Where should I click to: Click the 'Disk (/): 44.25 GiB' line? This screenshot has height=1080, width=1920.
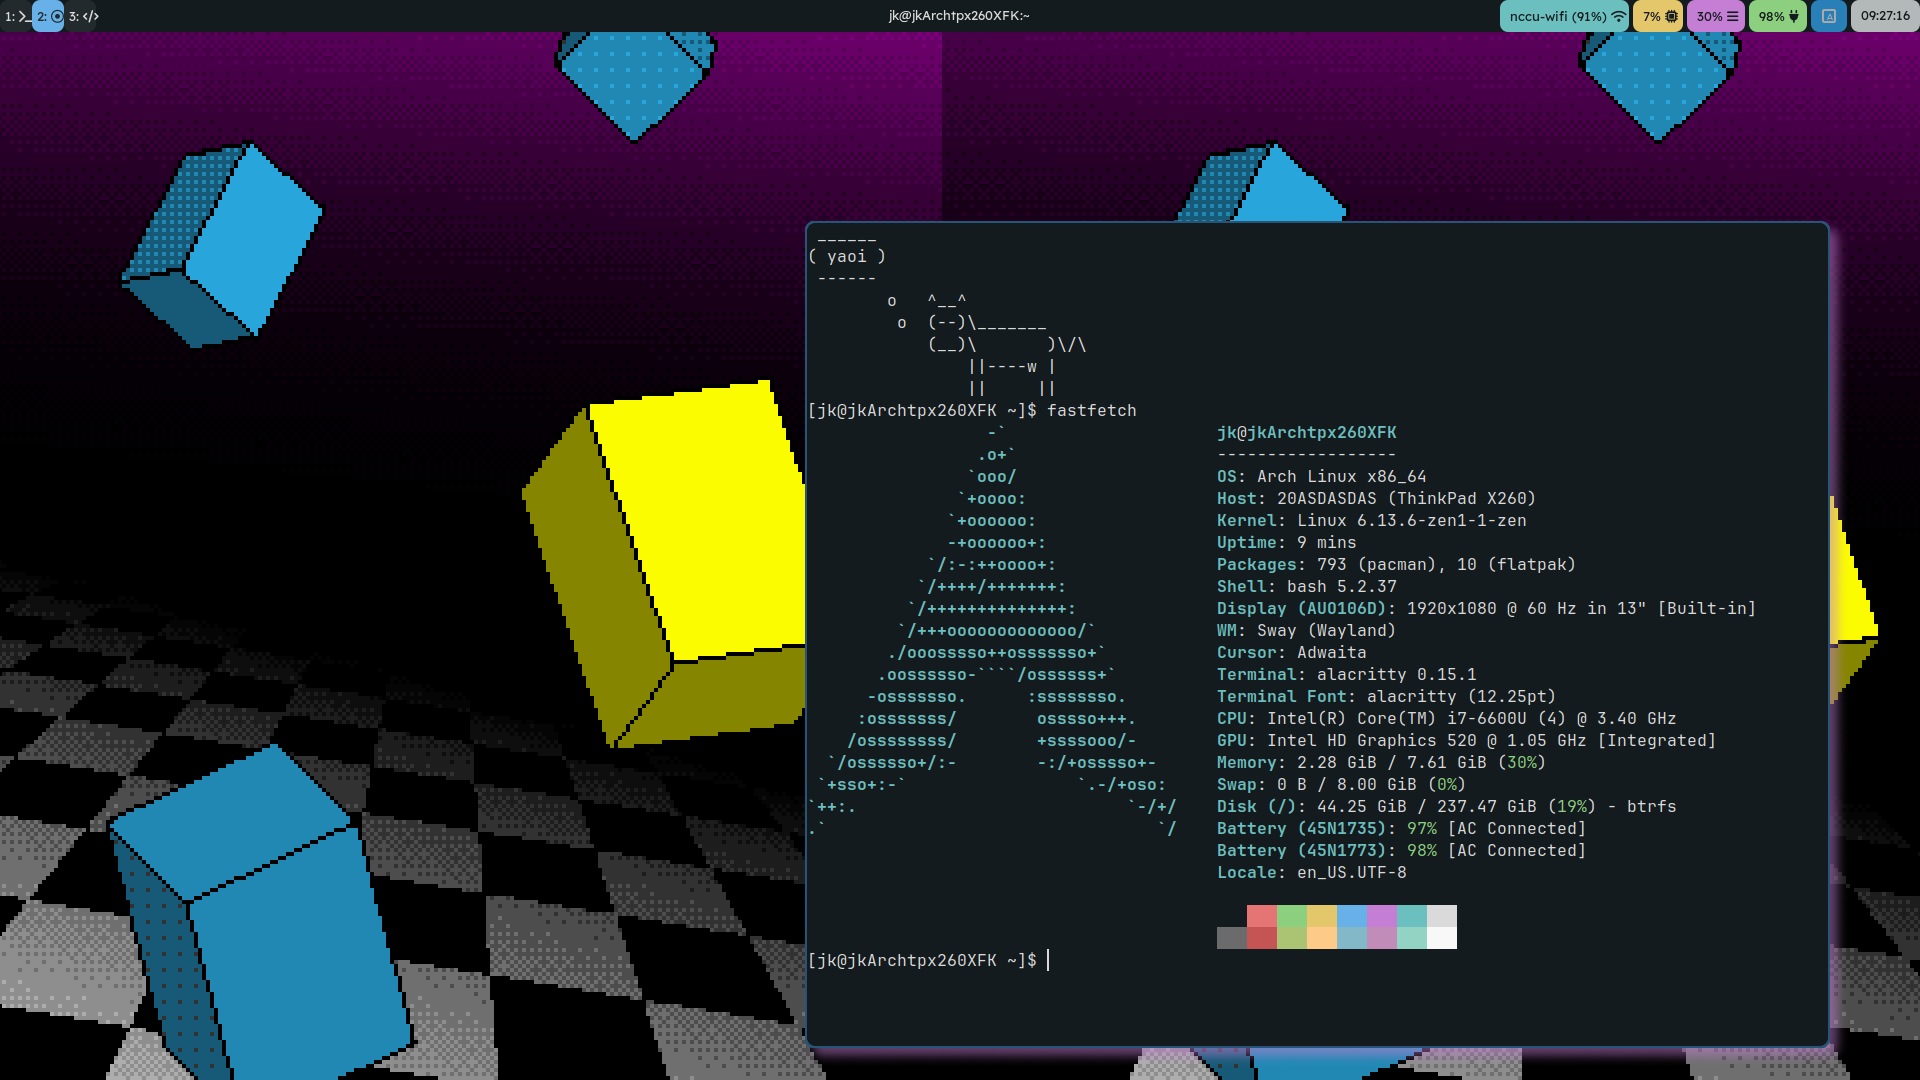pyautogui.click(x=1446, y=806)
